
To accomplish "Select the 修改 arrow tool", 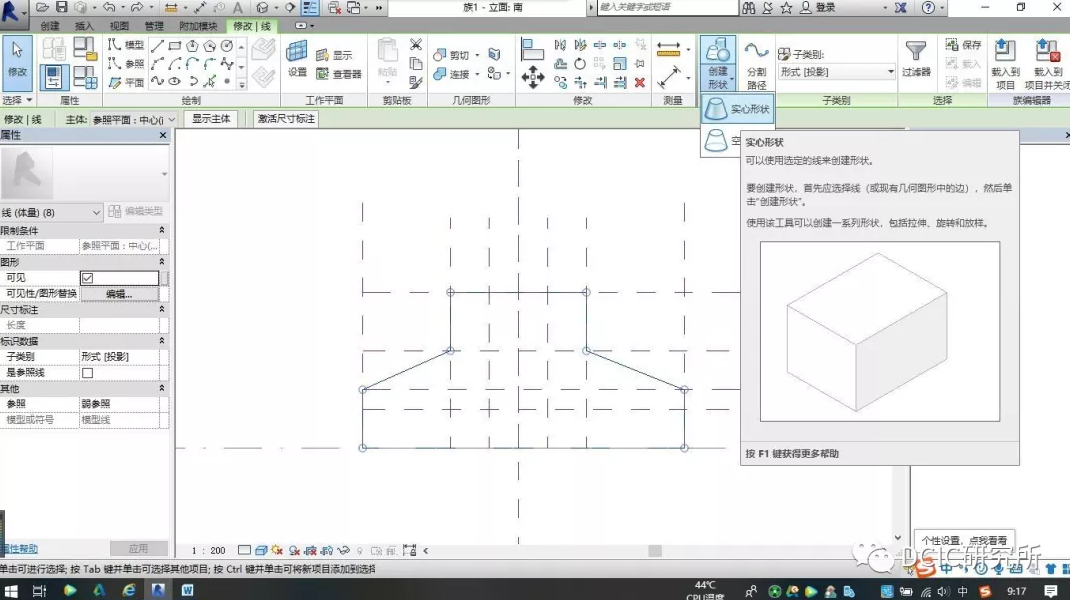I will 17,63.
